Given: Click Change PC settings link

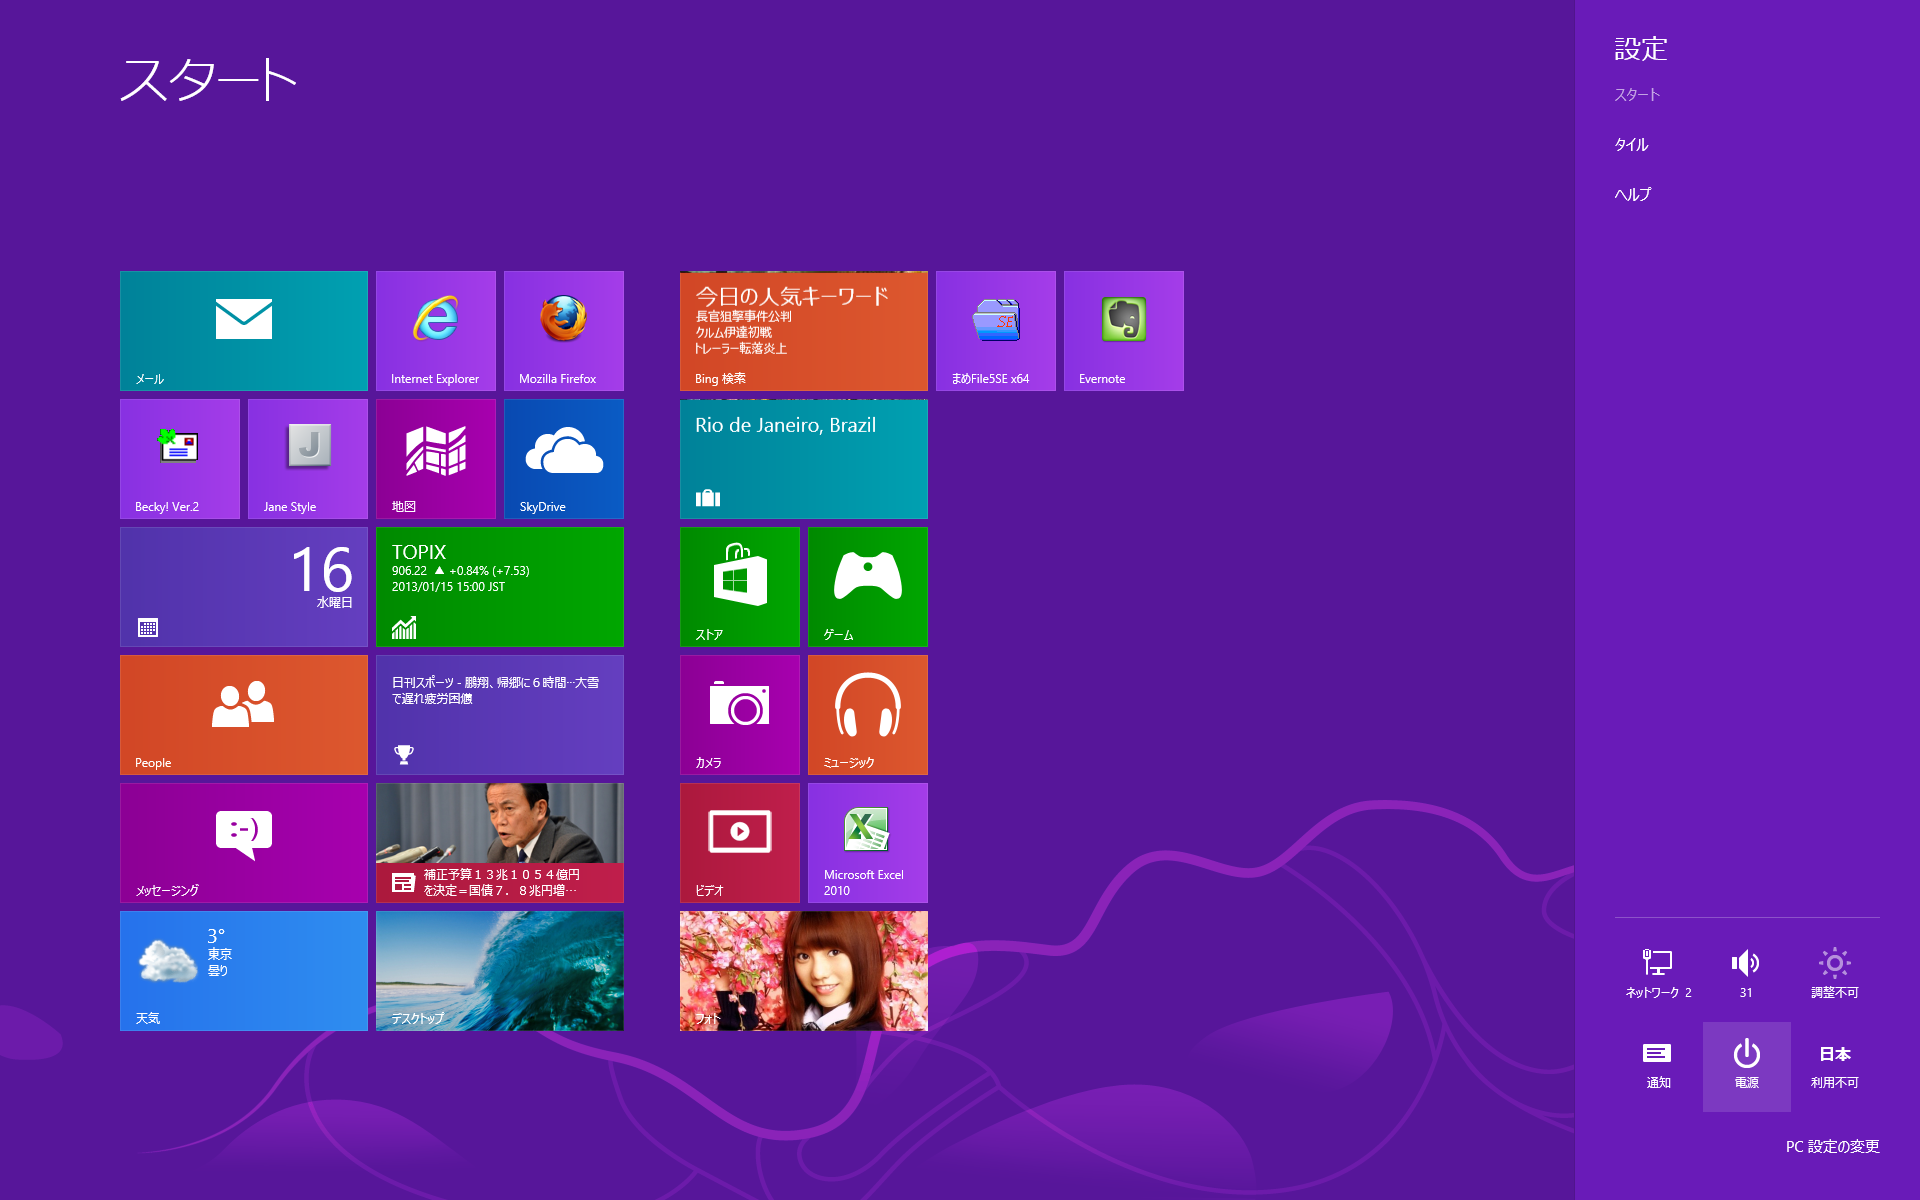Looking at the screenshot, I should click(1832, 1146).
